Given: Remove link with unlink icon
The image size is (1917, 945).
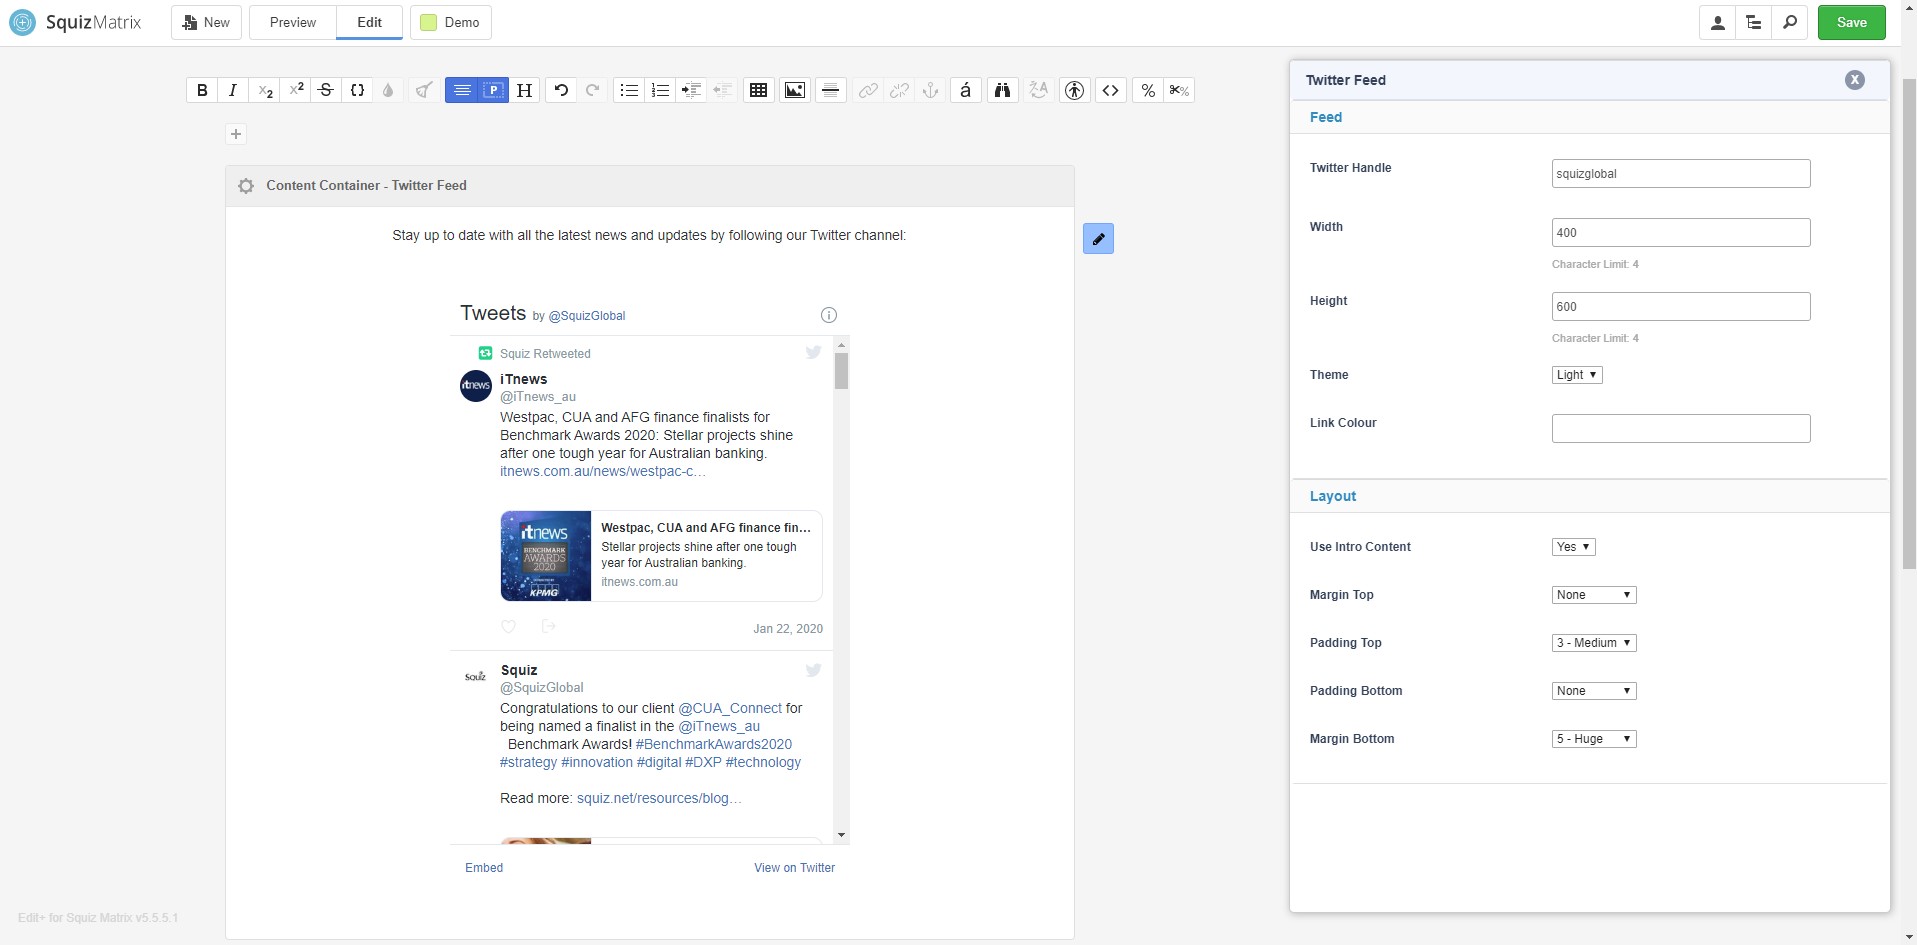Looking at the screenshot, I should coord(899,90).
